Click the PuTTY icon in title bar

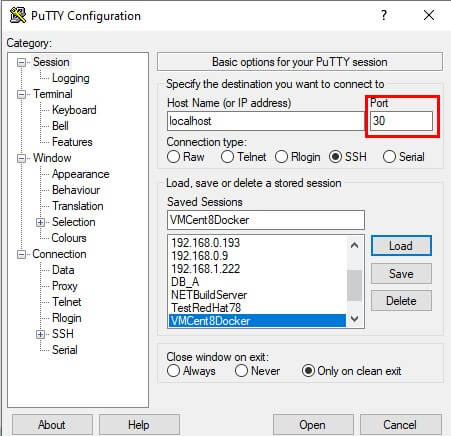point(18,15)
